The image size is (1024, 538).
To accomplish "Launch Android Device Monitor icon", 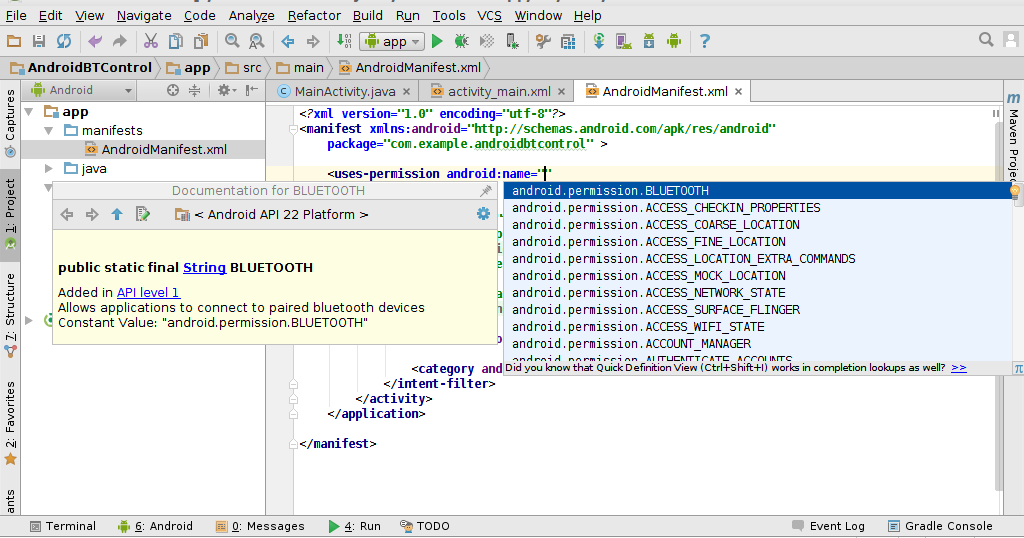I will pos(674,42).
